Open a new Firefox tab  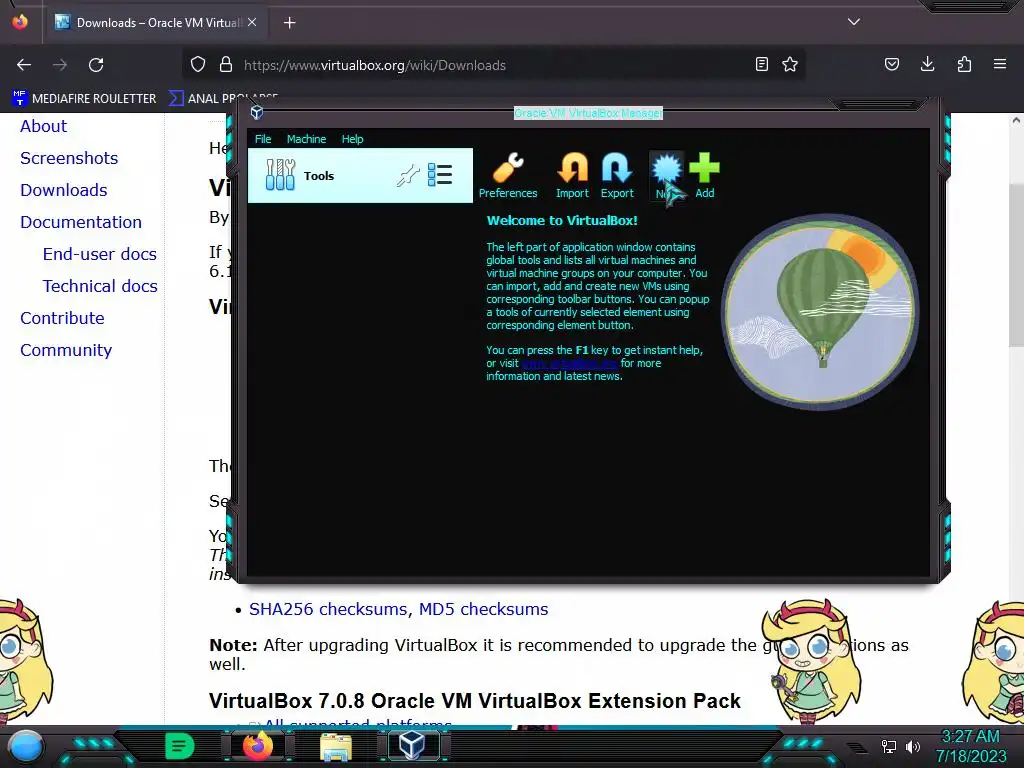point(289,23)
